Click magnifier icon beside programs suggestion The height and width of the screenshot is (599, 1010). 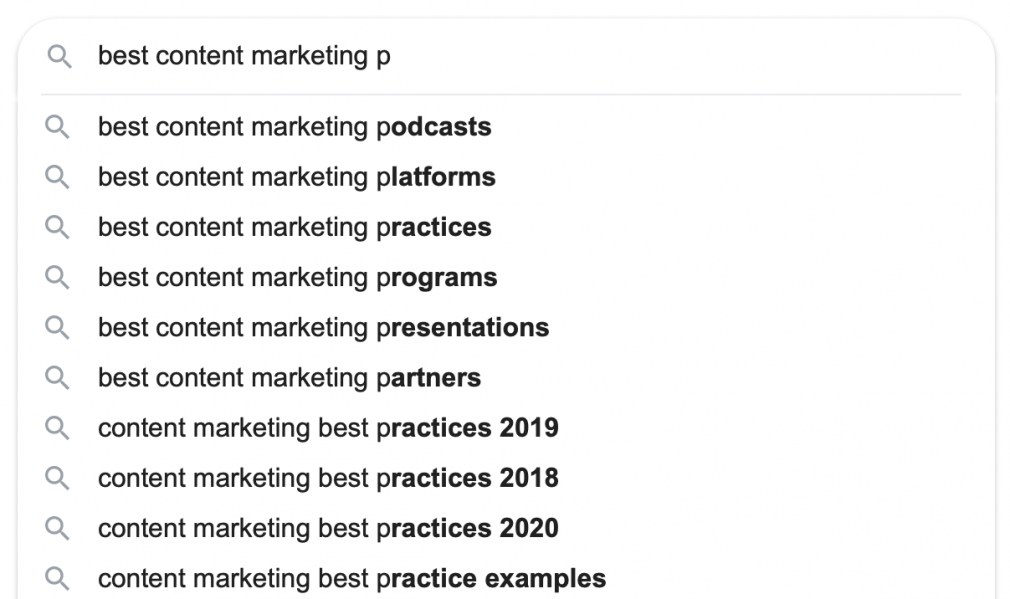(x=57, y=278)
